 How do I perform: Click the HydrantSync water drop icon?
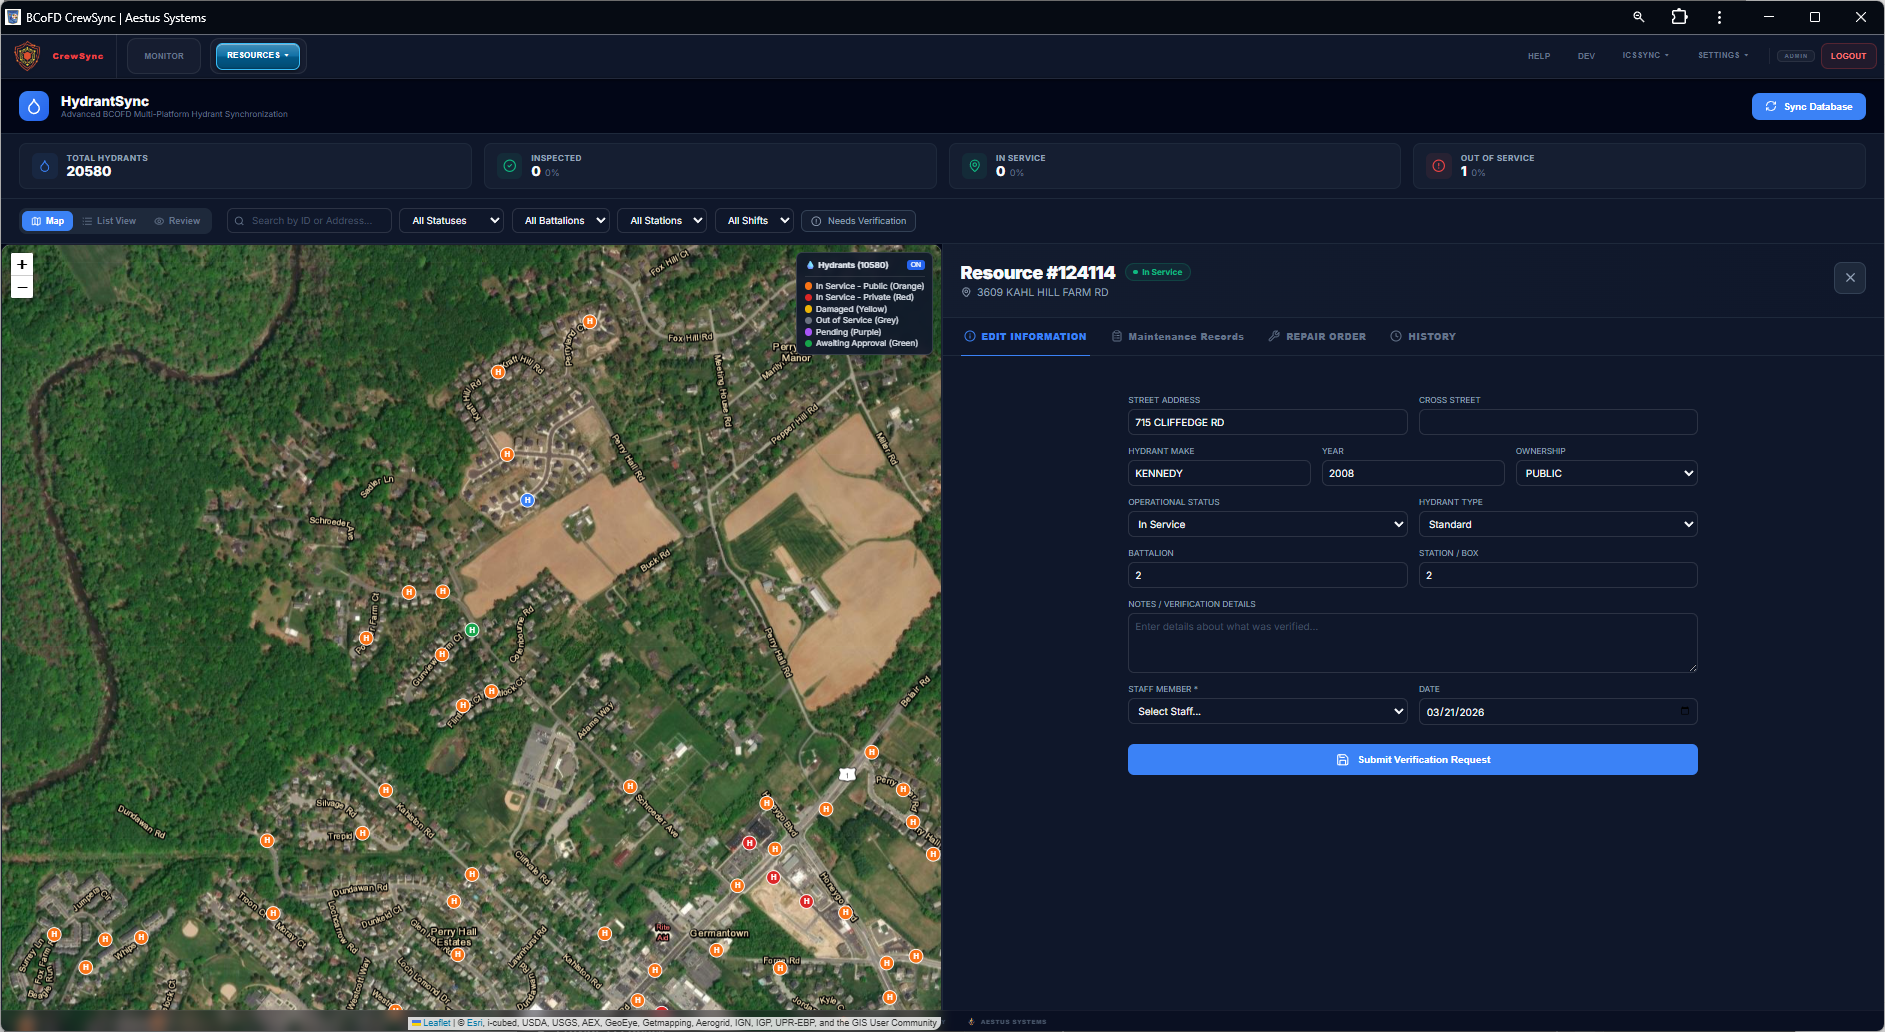[x=34, y=106]
